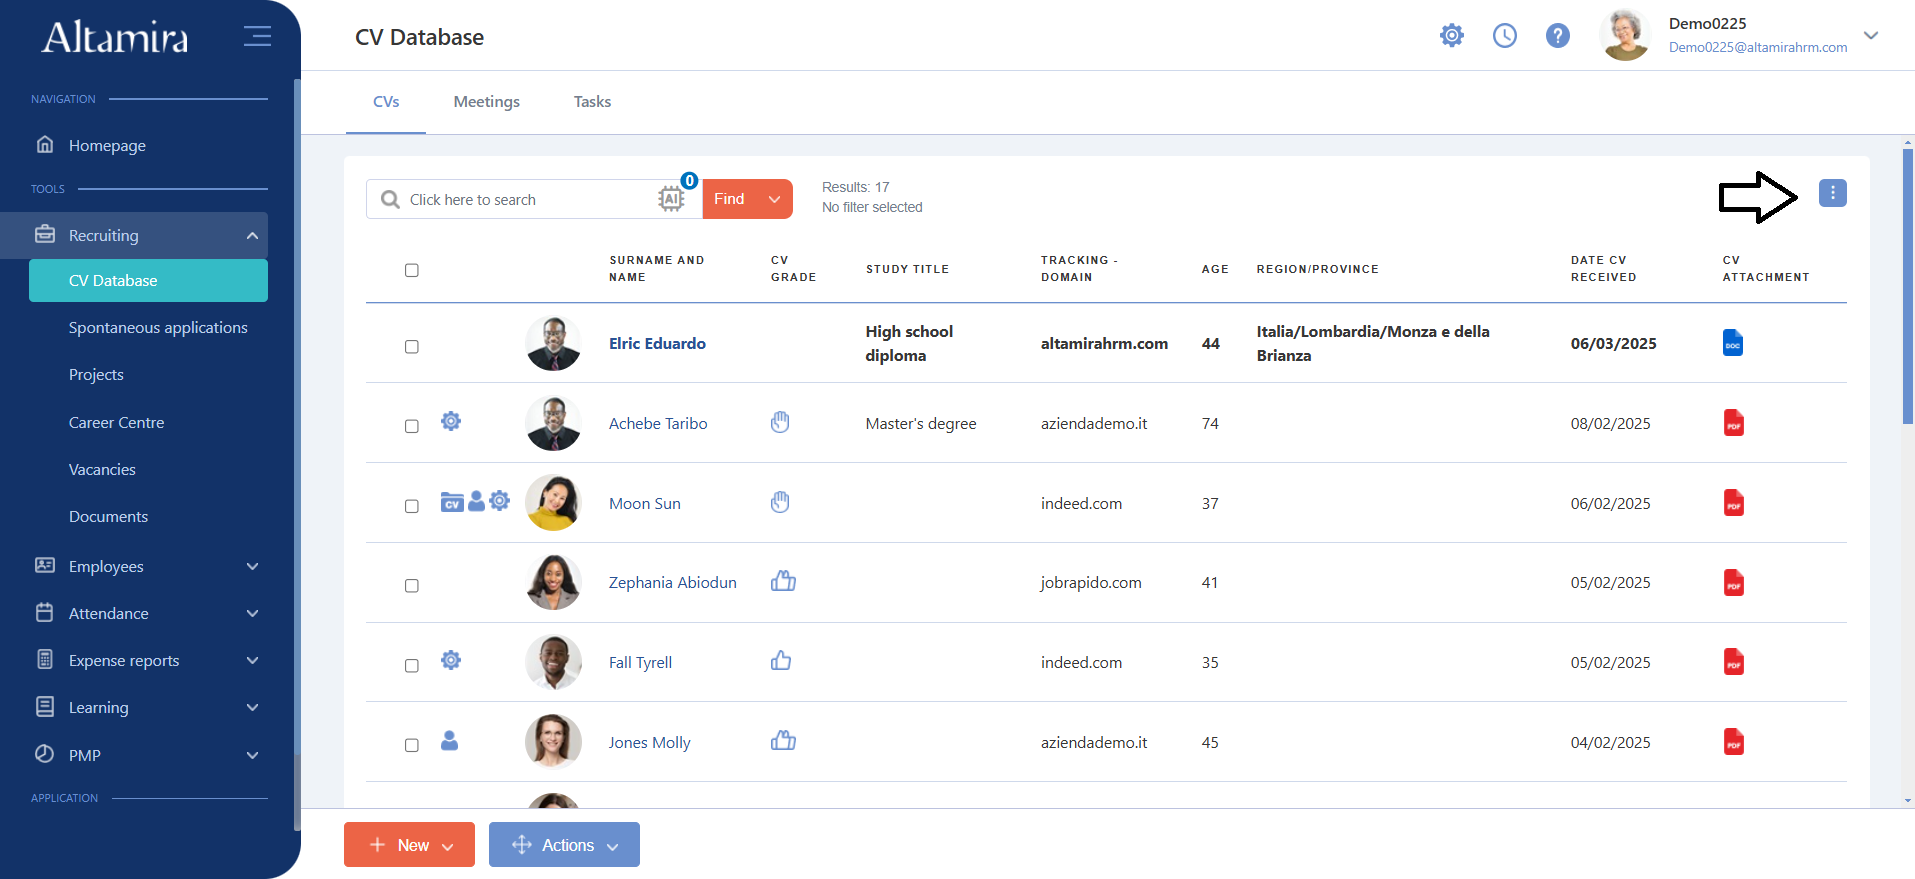
Task: Open Documents in sidebar
Action: (108, 517)
